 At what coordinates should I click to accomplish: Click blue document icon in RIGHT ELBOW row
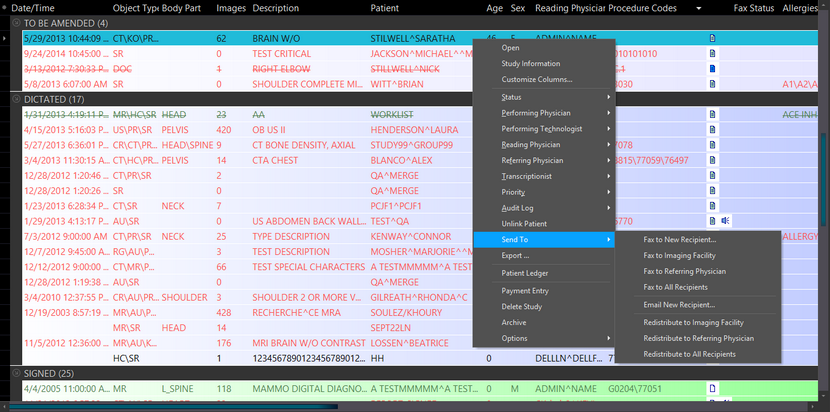[x=713, y=69]
